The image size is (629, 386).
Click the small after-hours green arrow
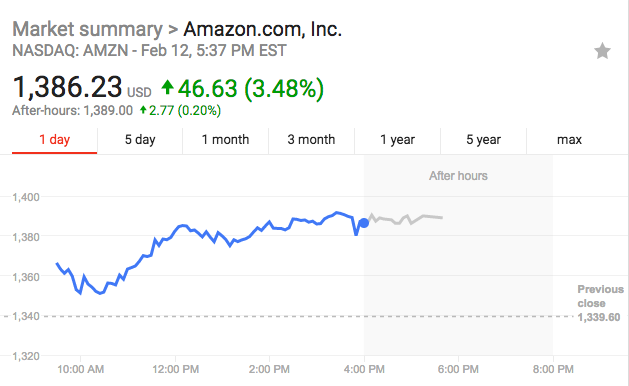point(143,109)
